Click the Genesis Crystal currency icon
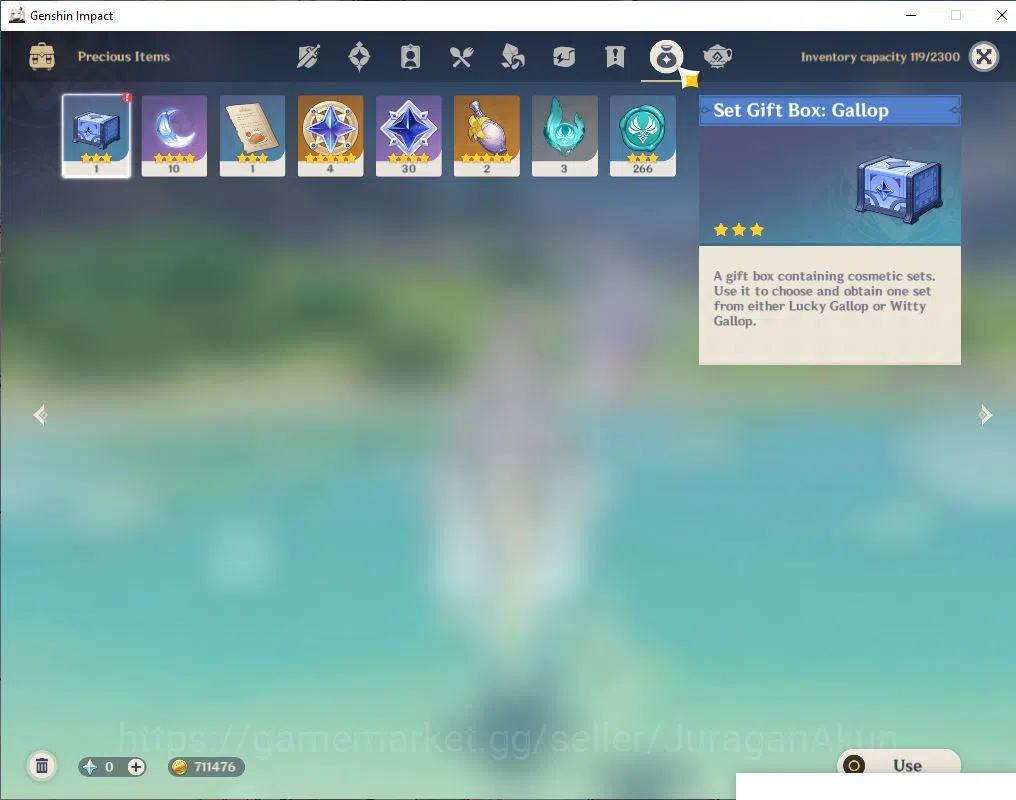Viewport: 1016px width, 800px height. click(89, 767)
